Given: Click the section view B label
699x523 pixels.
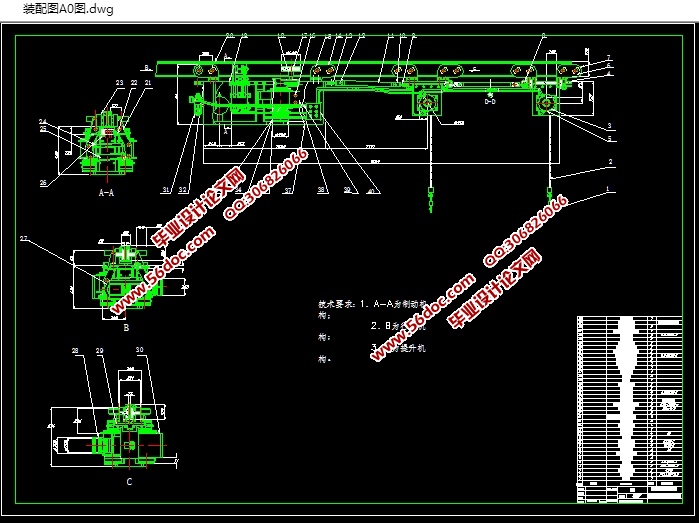Looking at the screenshot, I should point(126,327).
